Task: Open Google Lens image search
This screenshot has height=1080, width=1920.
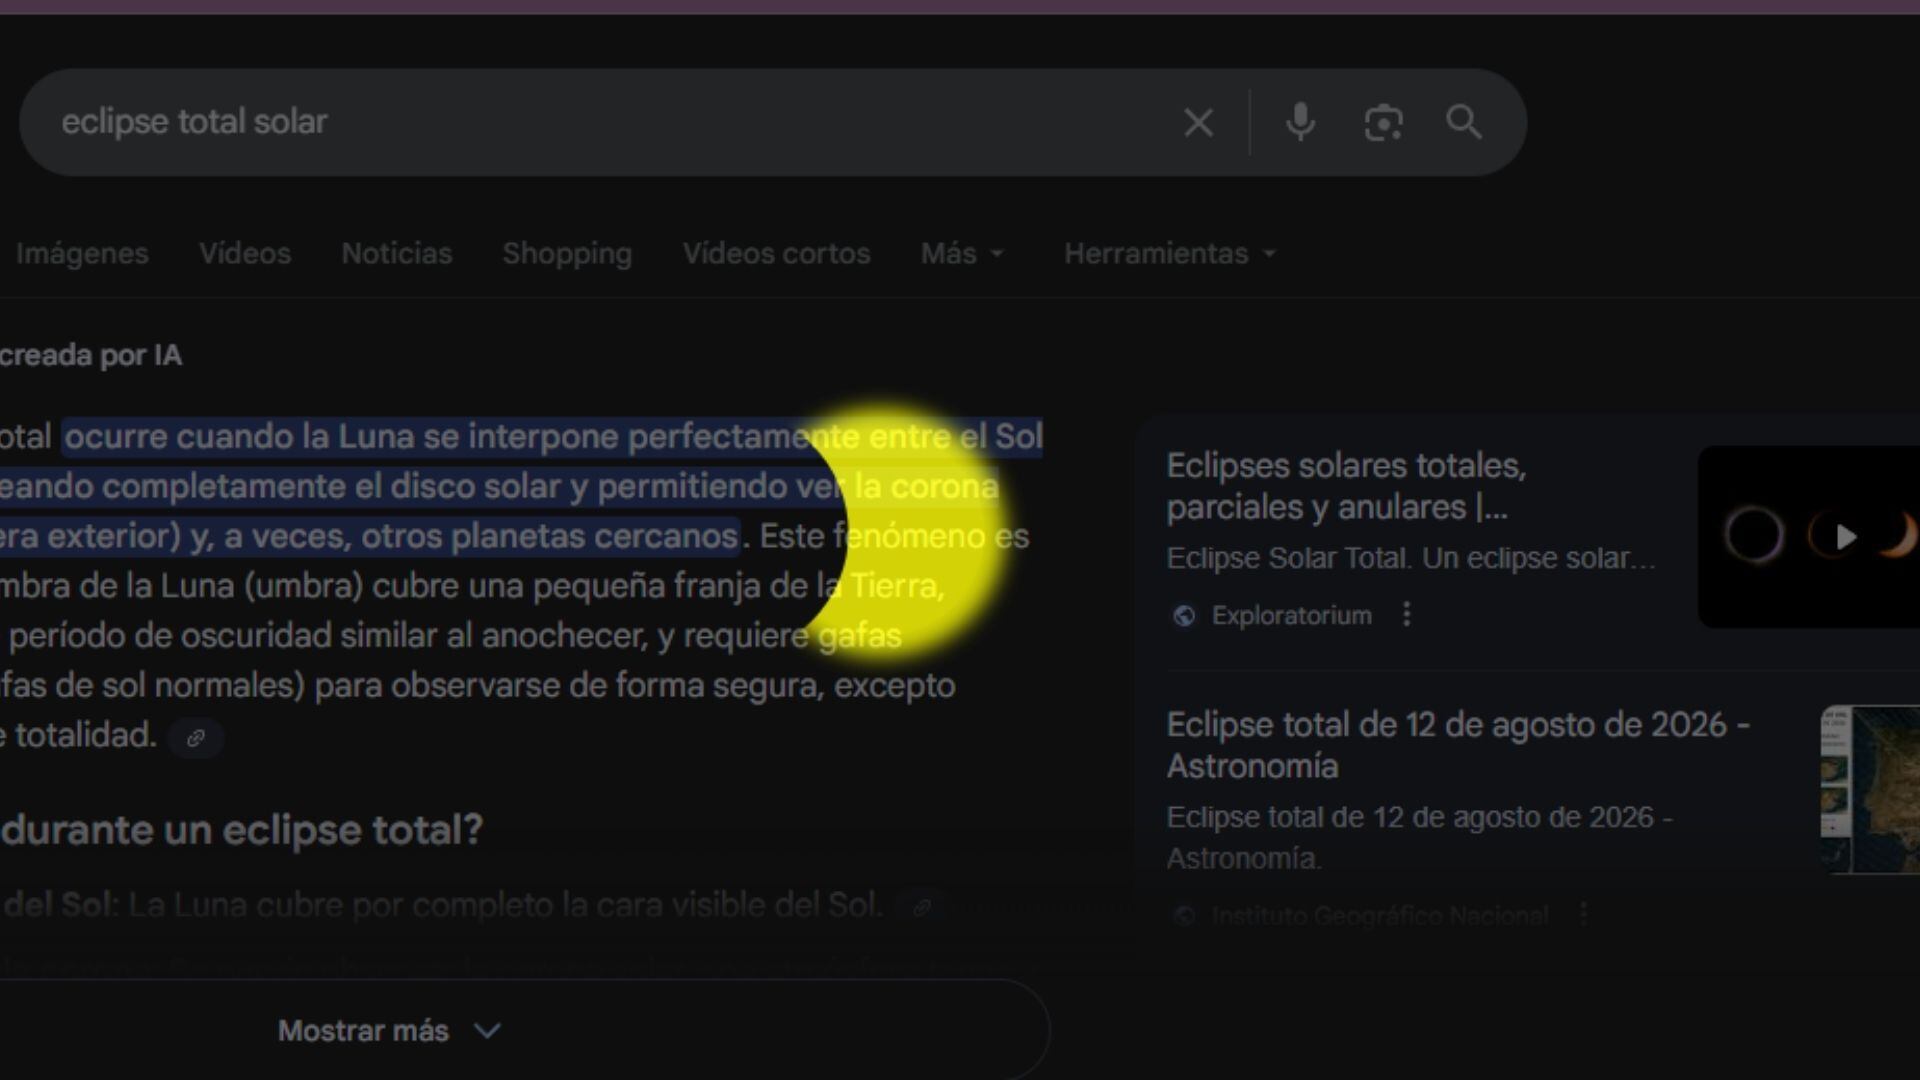Action: (x=1383, y=122)
